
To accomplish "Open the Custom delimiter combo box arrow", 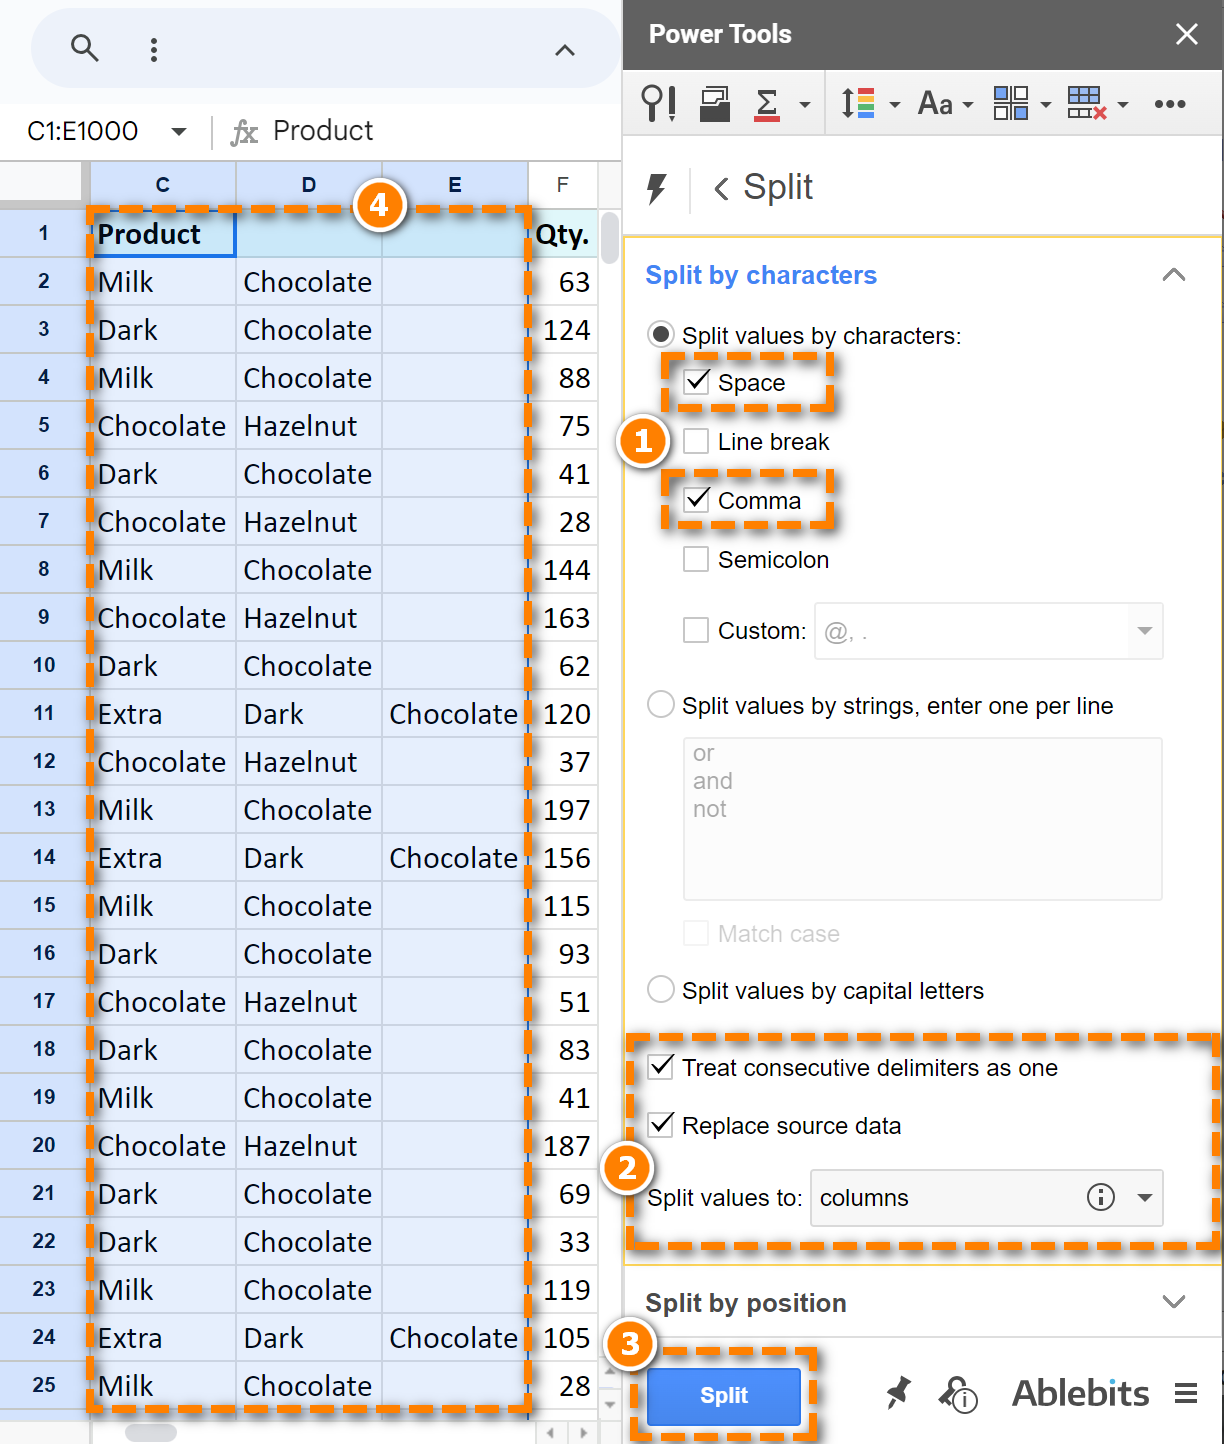I will (x=1145, y=631).
